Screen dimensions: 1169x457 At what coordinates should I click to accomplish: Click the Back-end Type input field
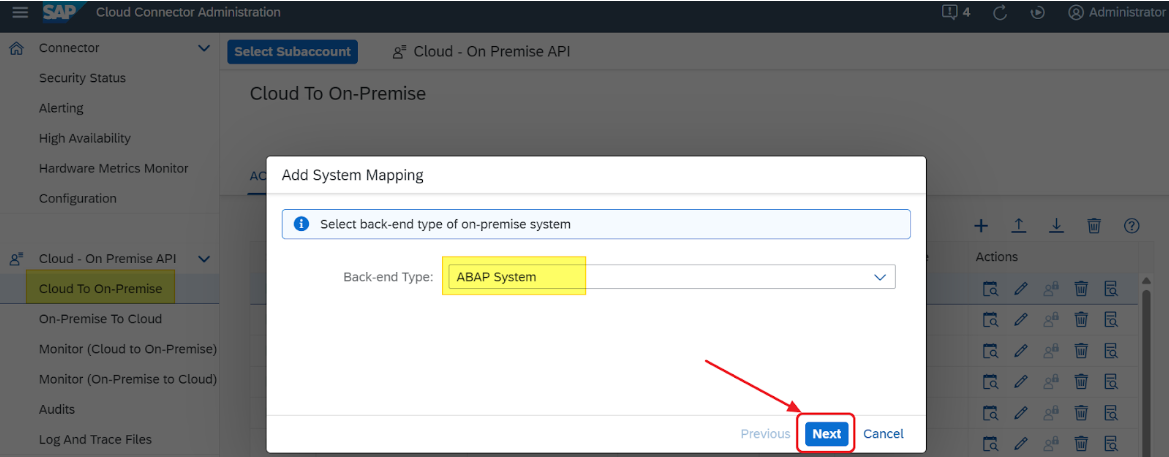pyautogui.click(x=650, y=277)
